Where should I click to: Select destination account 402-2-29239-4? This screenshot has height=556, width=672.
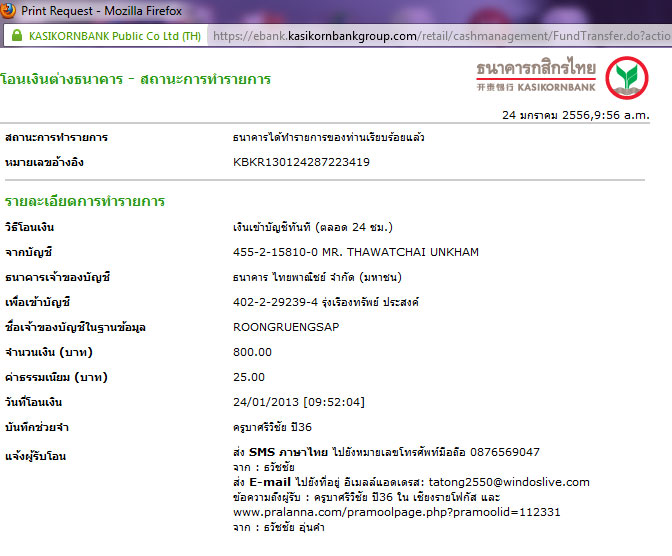pos(276,302)
